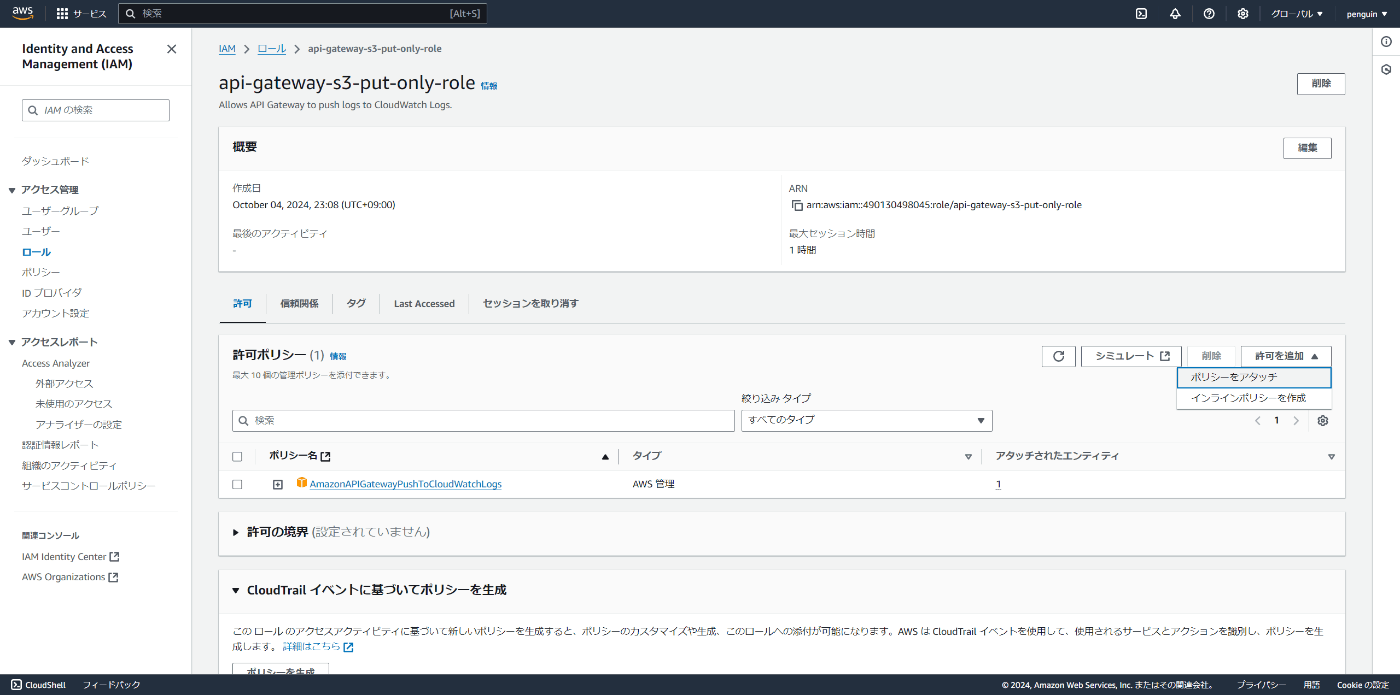This screenshot has height=695, width=1400.
Task: Open IAM Identity Center external link
Action: [x=70, y=557]
